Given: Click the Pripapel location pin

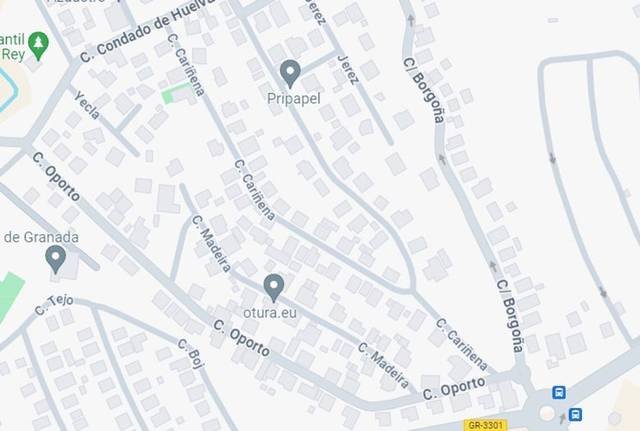Looking at the screenshot, I should 290,73.
